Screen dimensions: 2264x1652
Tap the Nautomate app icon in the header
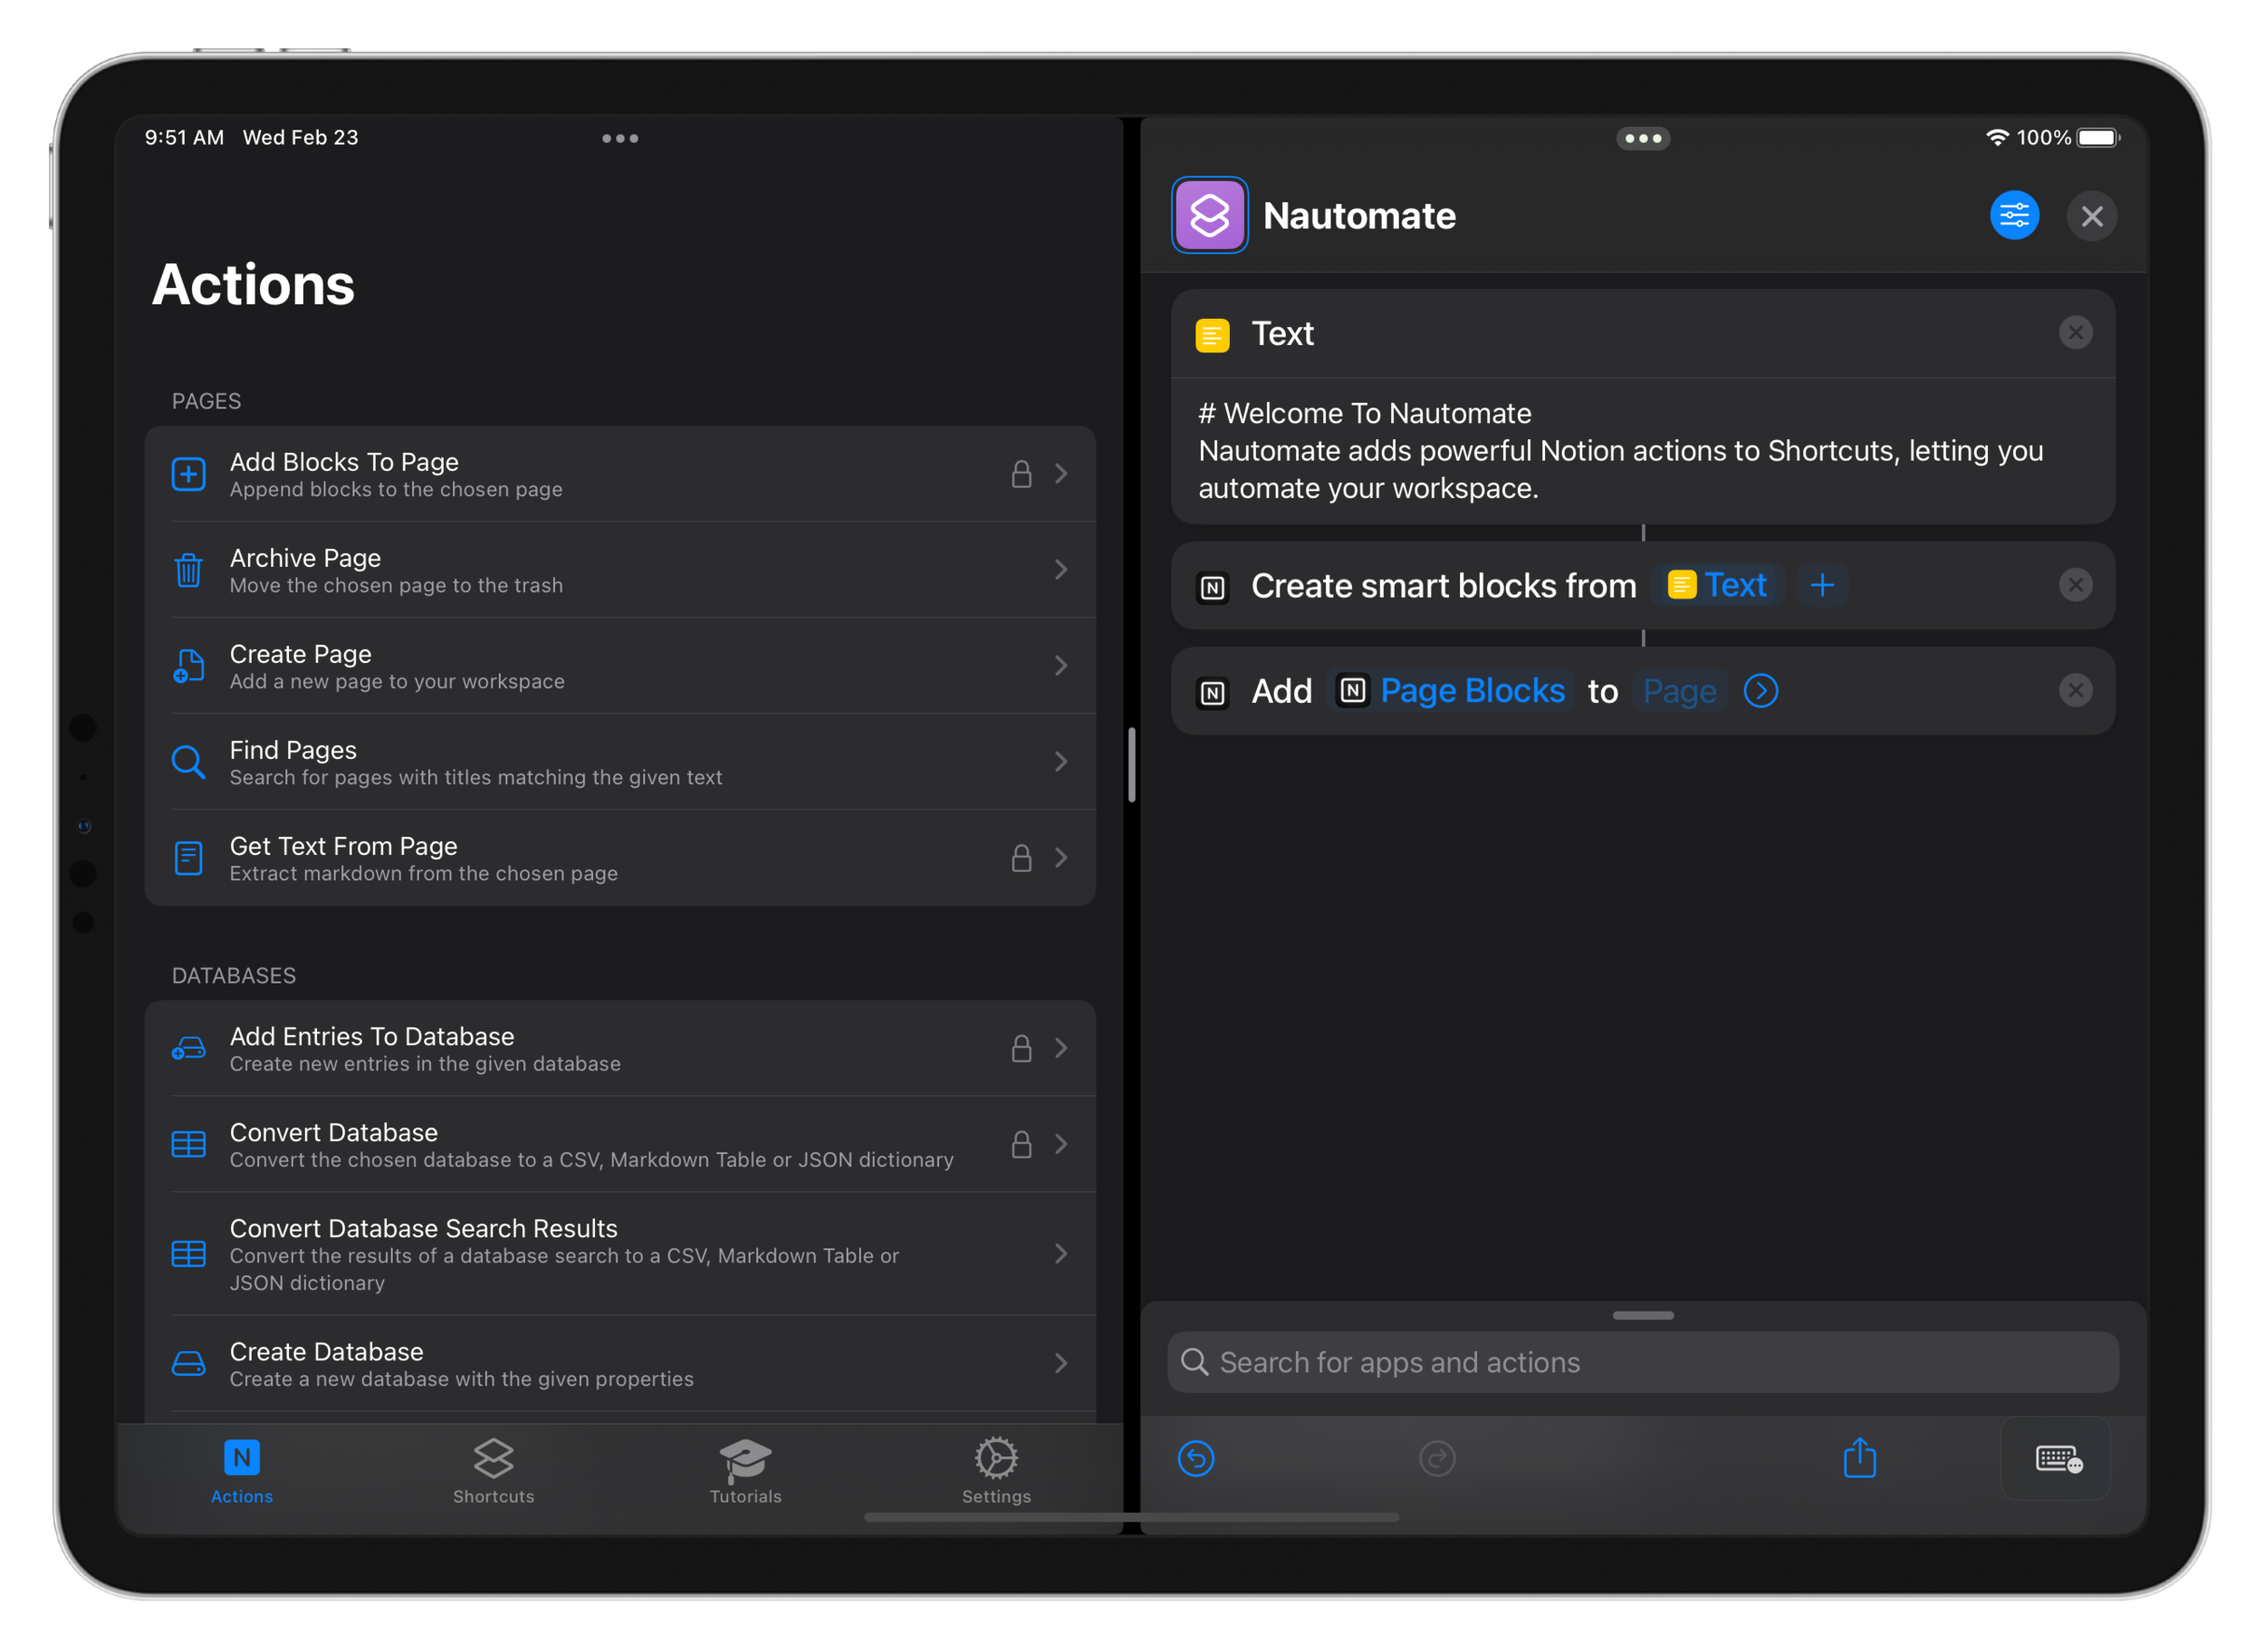(x=1210, y=215)
